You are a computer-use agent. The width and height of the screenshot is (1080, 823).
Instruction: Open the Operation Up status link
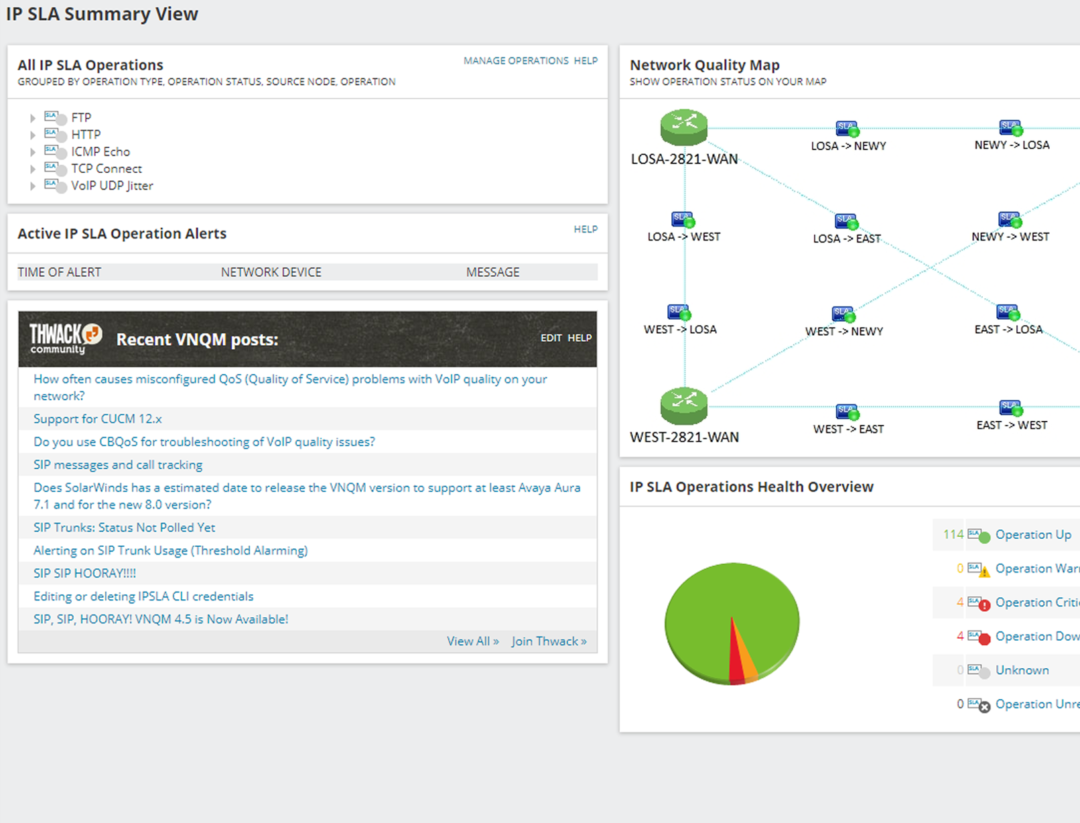click(x=1033, y=534)
